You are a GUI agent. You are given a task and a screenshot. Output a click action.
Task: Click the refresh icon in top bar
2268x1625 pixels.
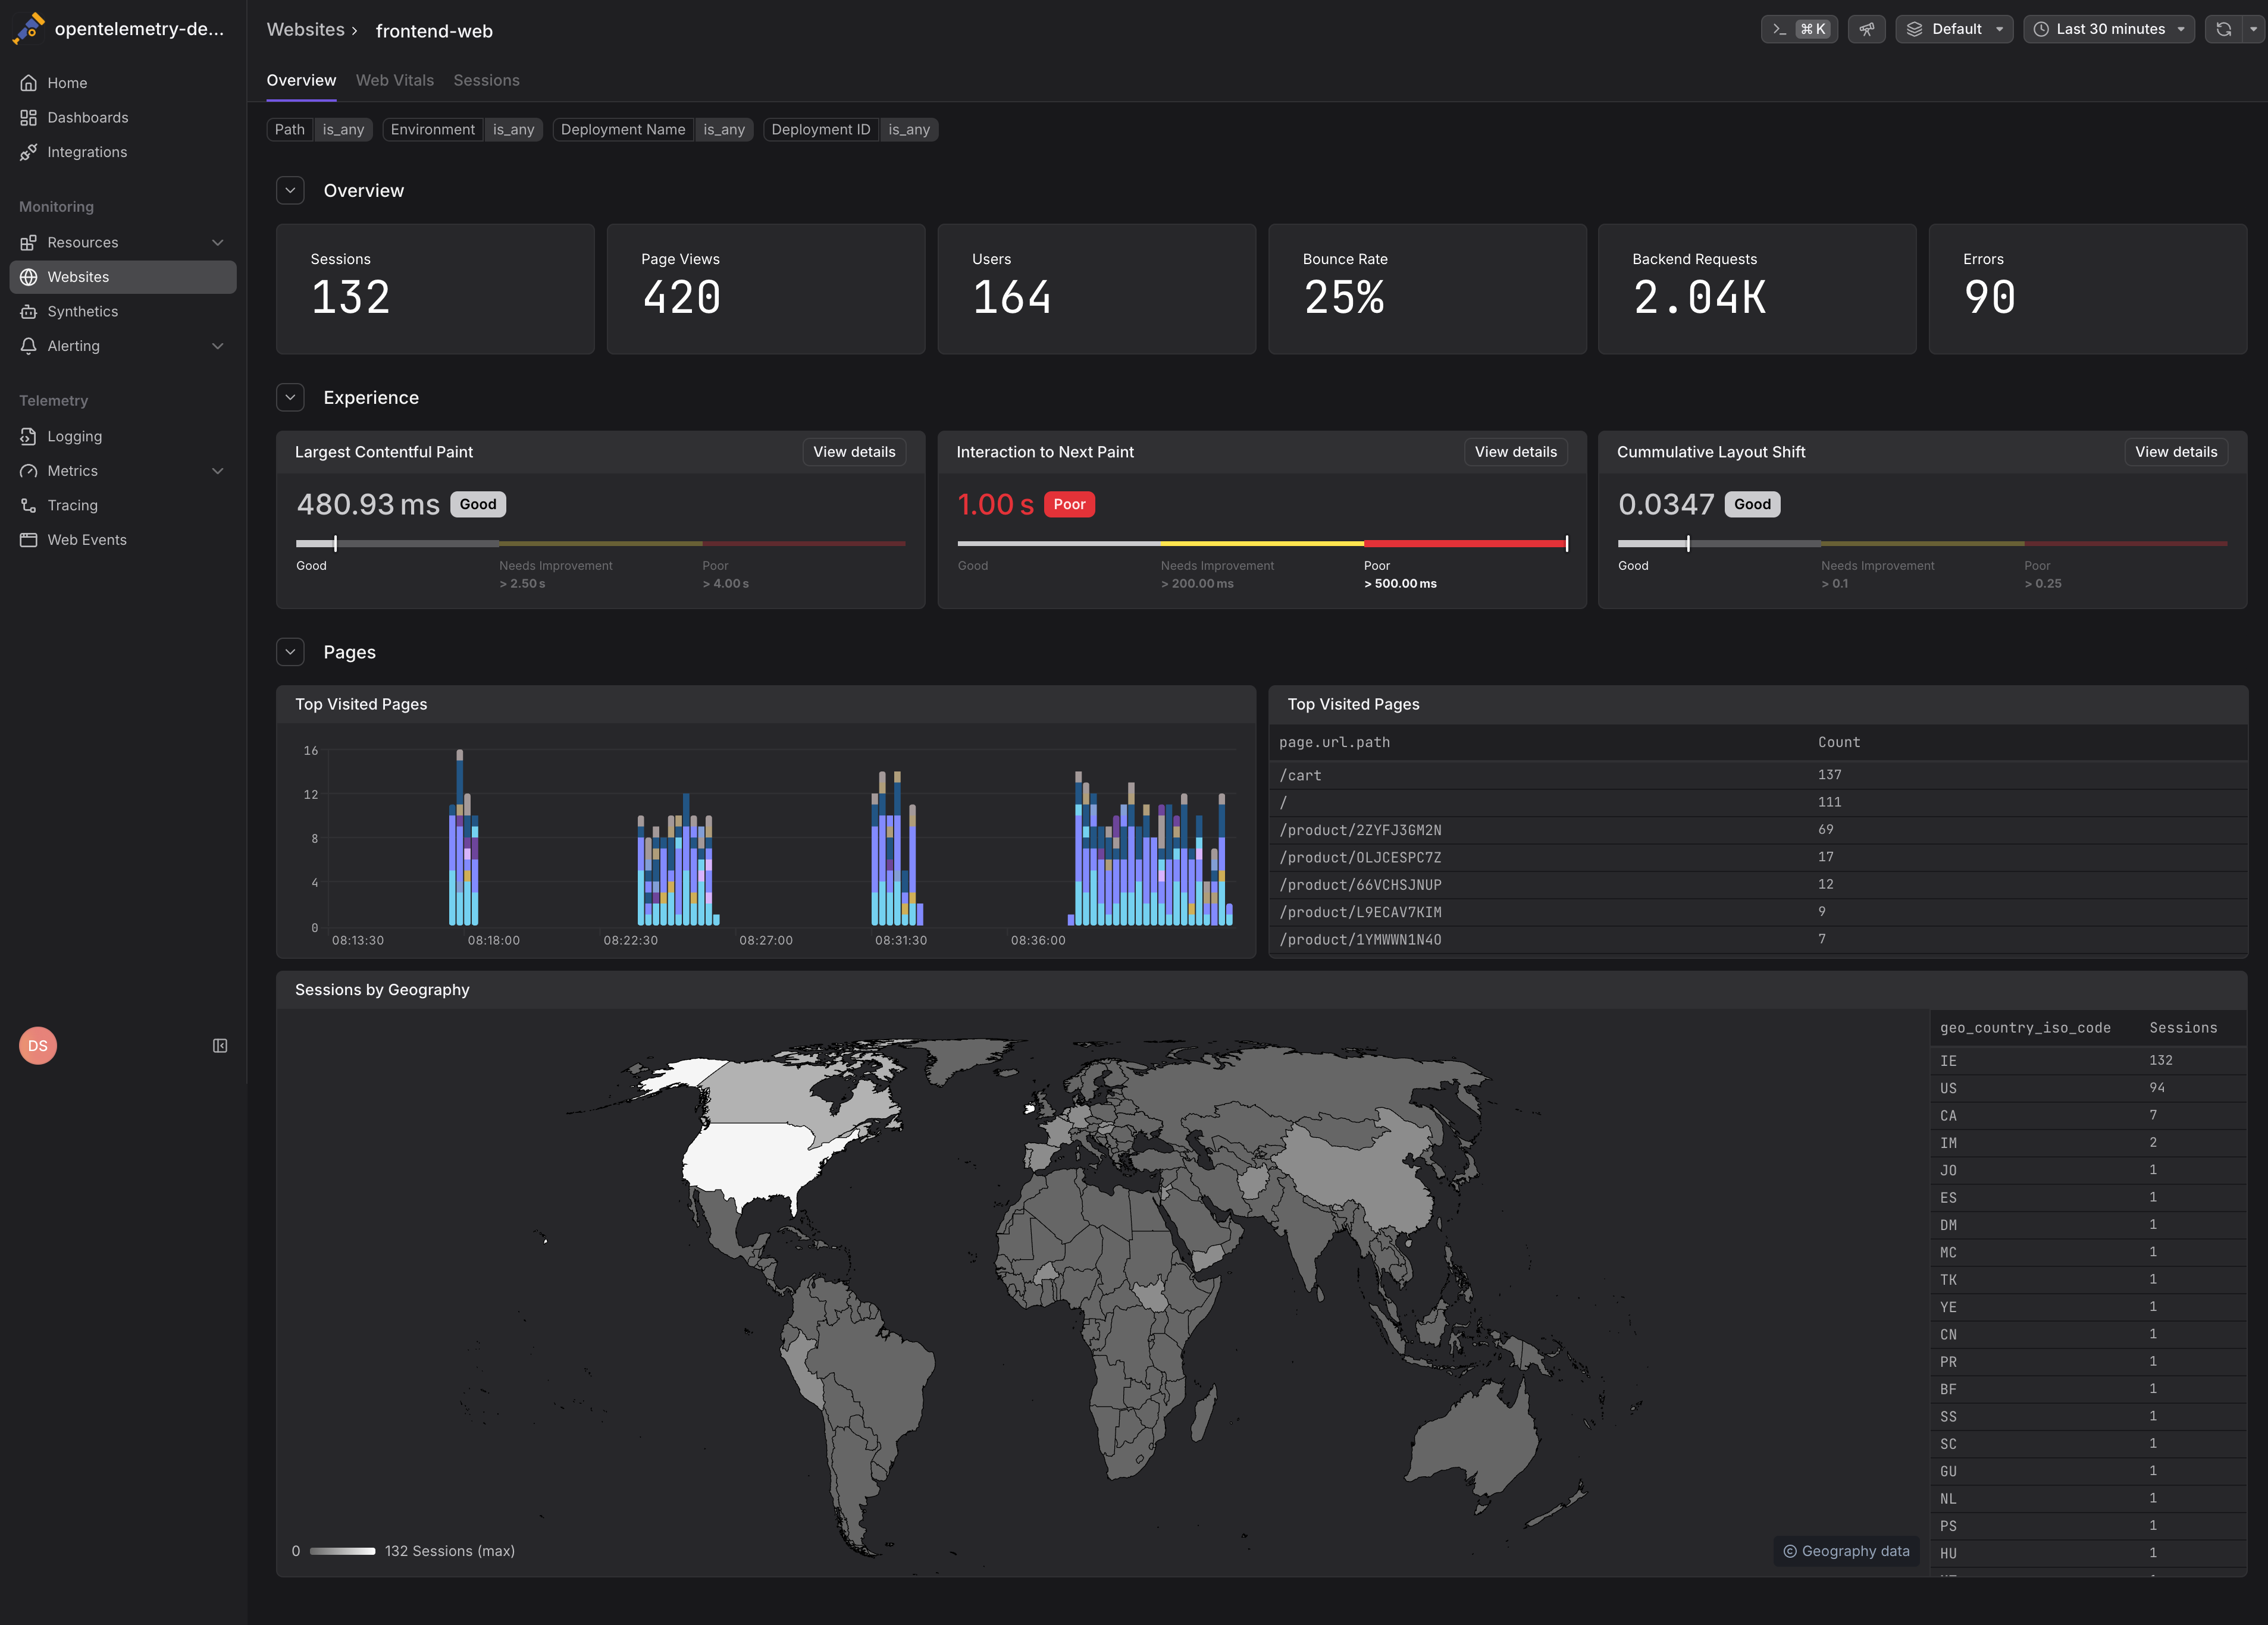pyautogui.click(x=2223, y=29)
